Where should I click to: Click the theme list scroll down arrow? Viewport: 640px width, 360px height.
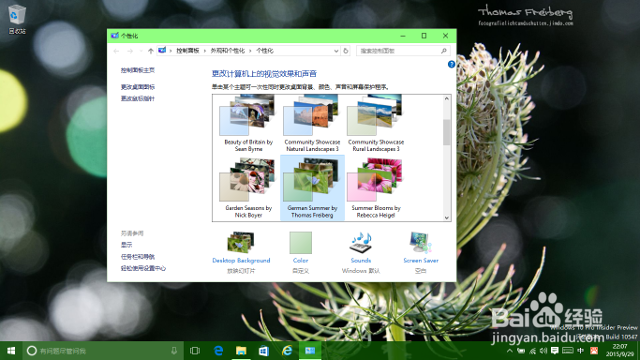(447, 218)
